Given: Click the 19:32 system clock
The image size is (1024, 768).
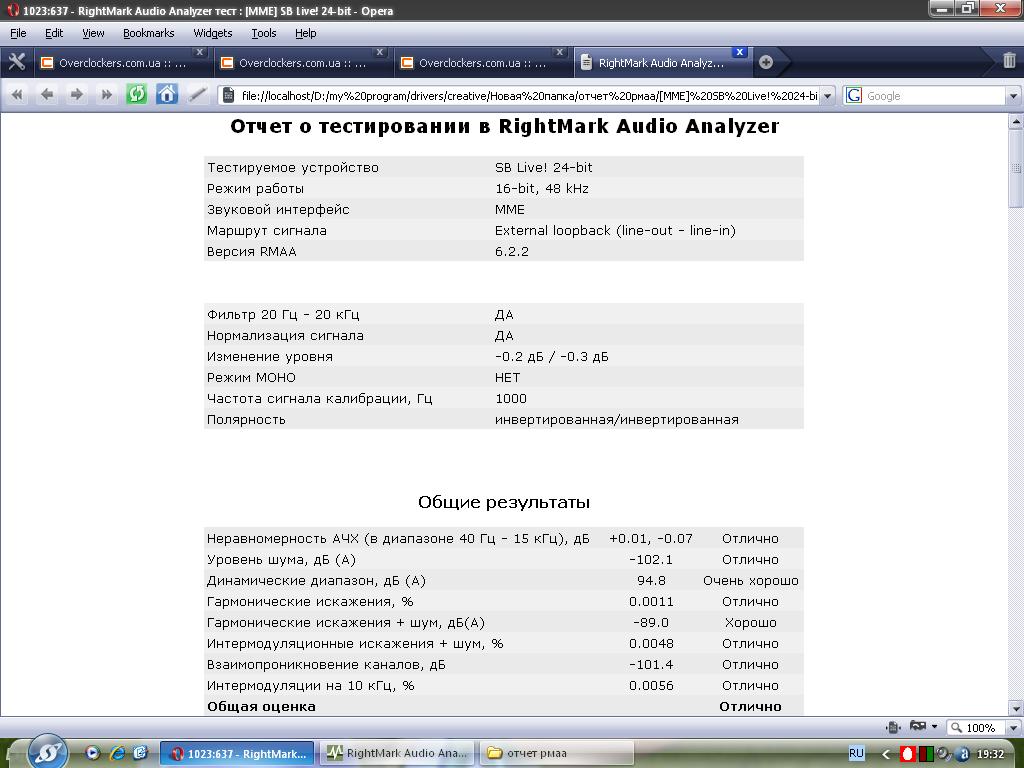Looking at the screenshot, I should click(990, 754).
